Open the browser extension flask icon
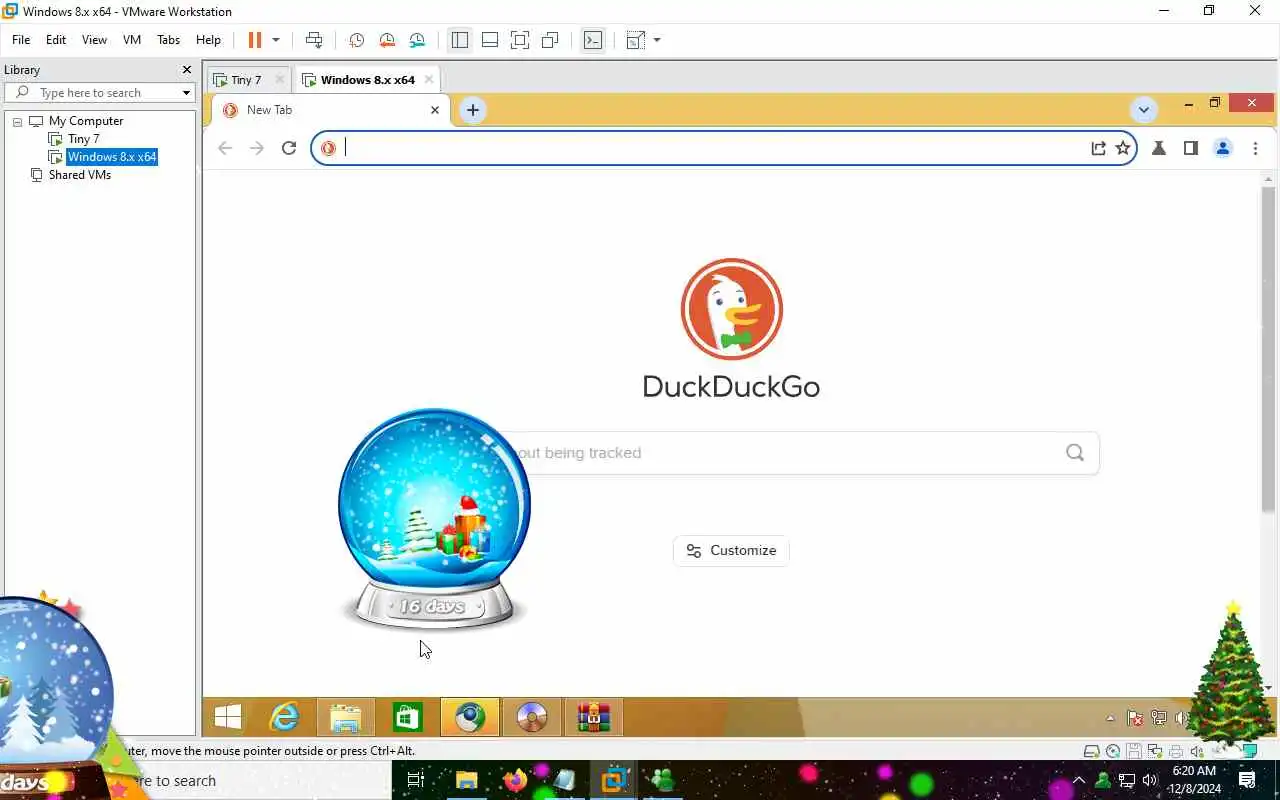 point(1159,148)
